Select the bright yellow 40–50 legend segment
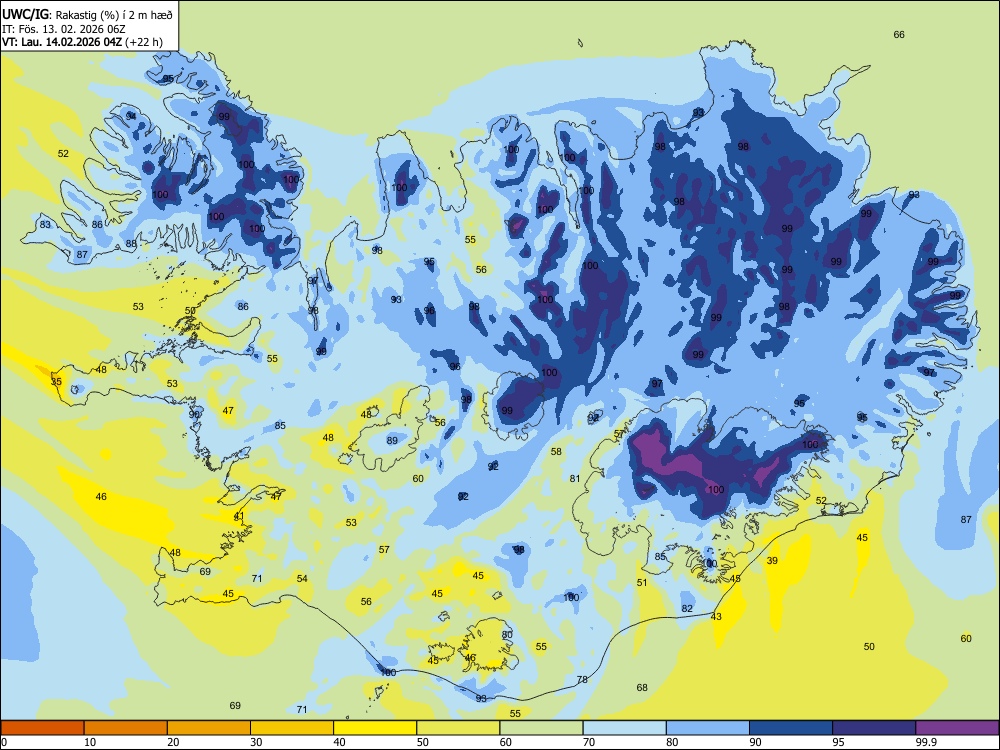1000x750 pixels. (375, 728)
